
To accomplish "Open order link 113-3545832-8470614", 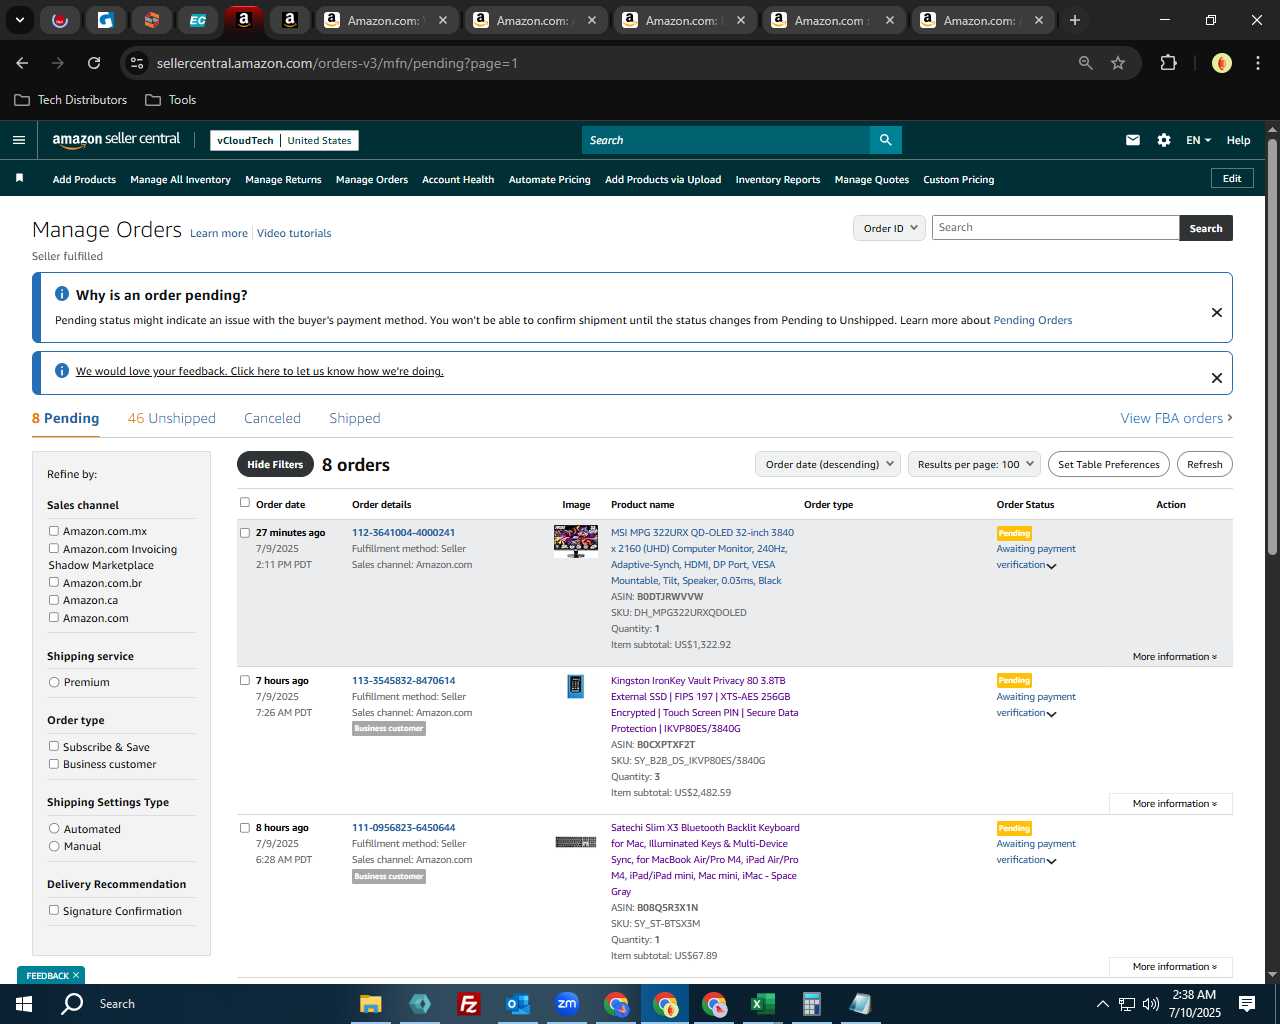I will 403,680.
